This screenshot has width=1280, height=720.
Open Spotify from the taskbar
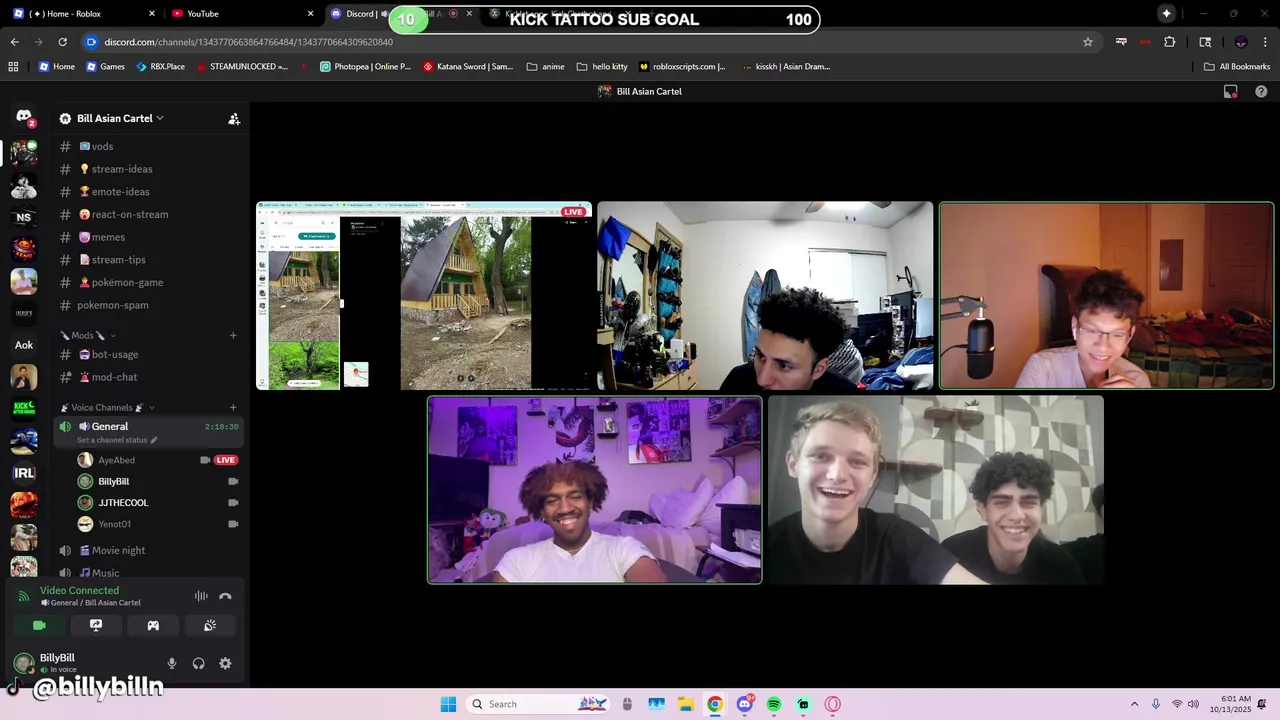point(774,704)
